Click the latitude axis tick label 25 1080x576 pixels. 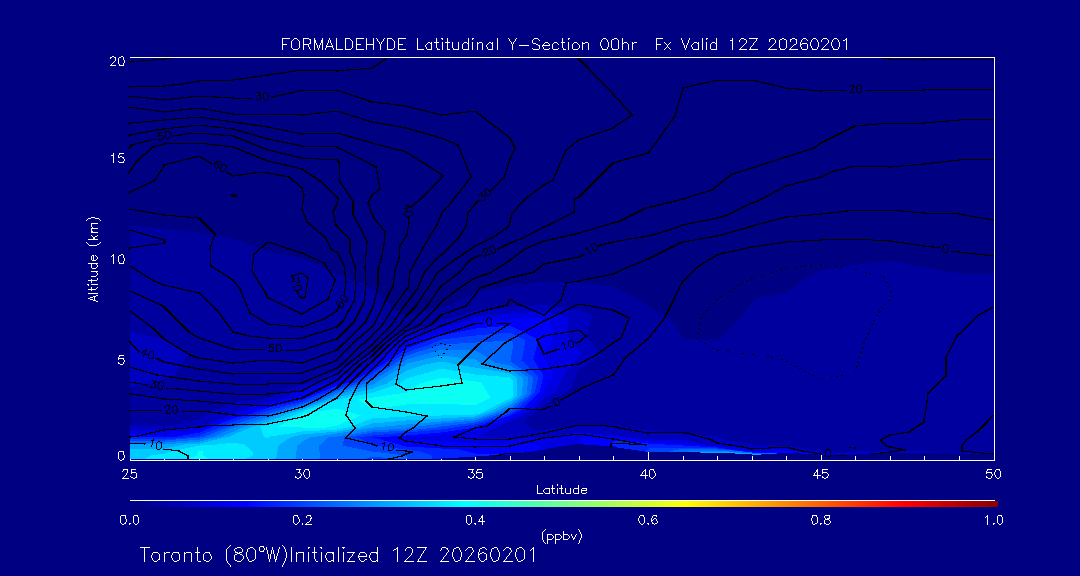[129, 474]
